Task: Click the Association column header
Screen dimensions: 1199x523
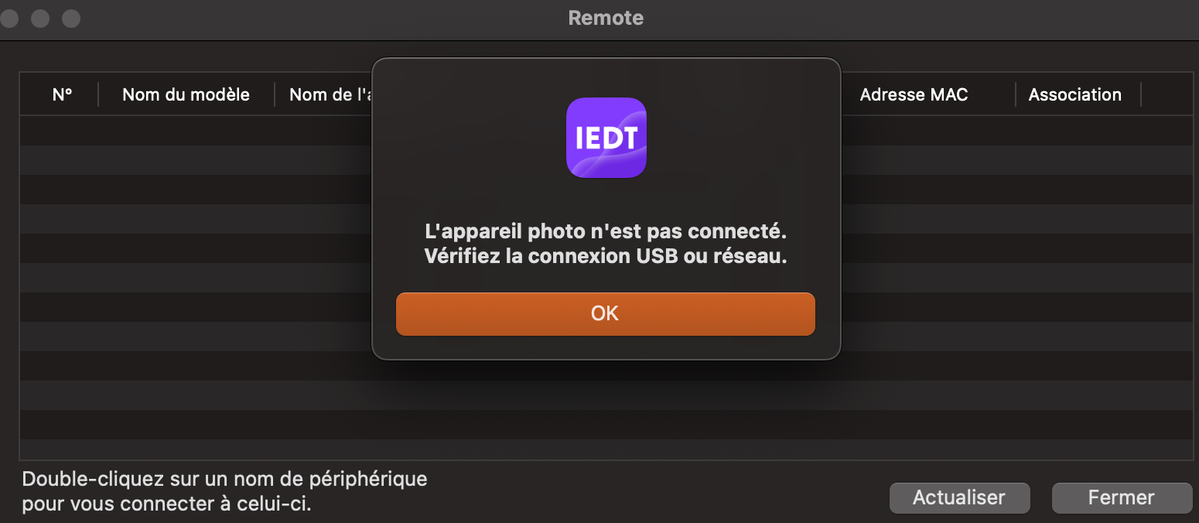Action: point(1075,95)
